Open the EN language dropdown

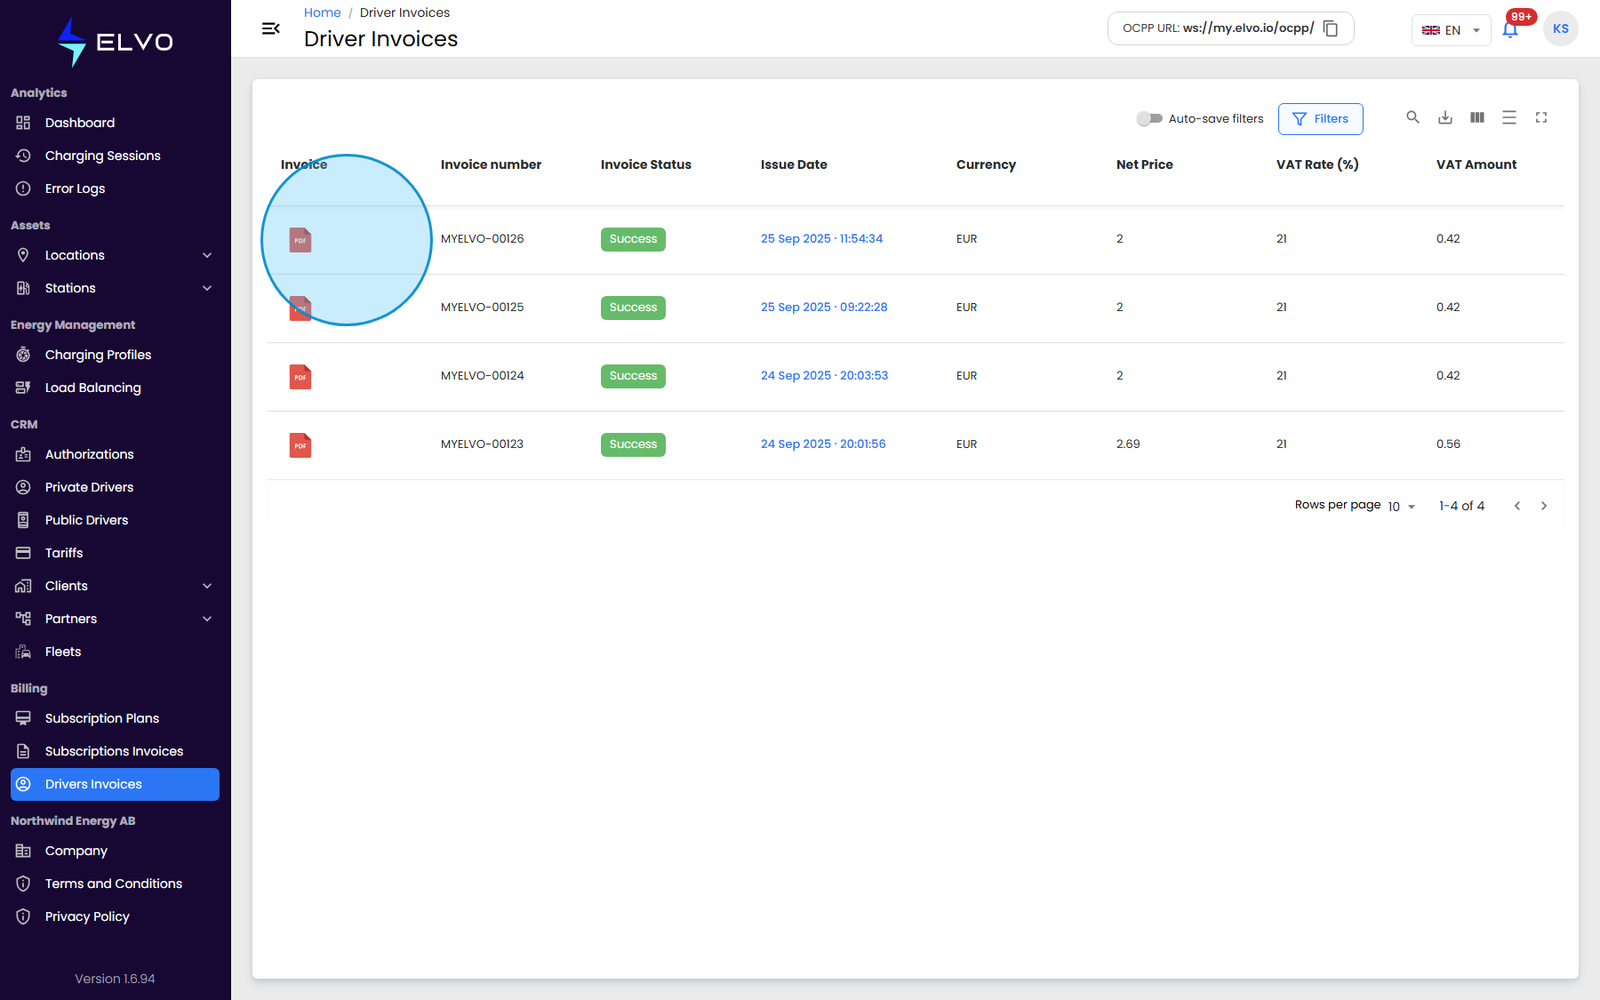click(1451, 30)
